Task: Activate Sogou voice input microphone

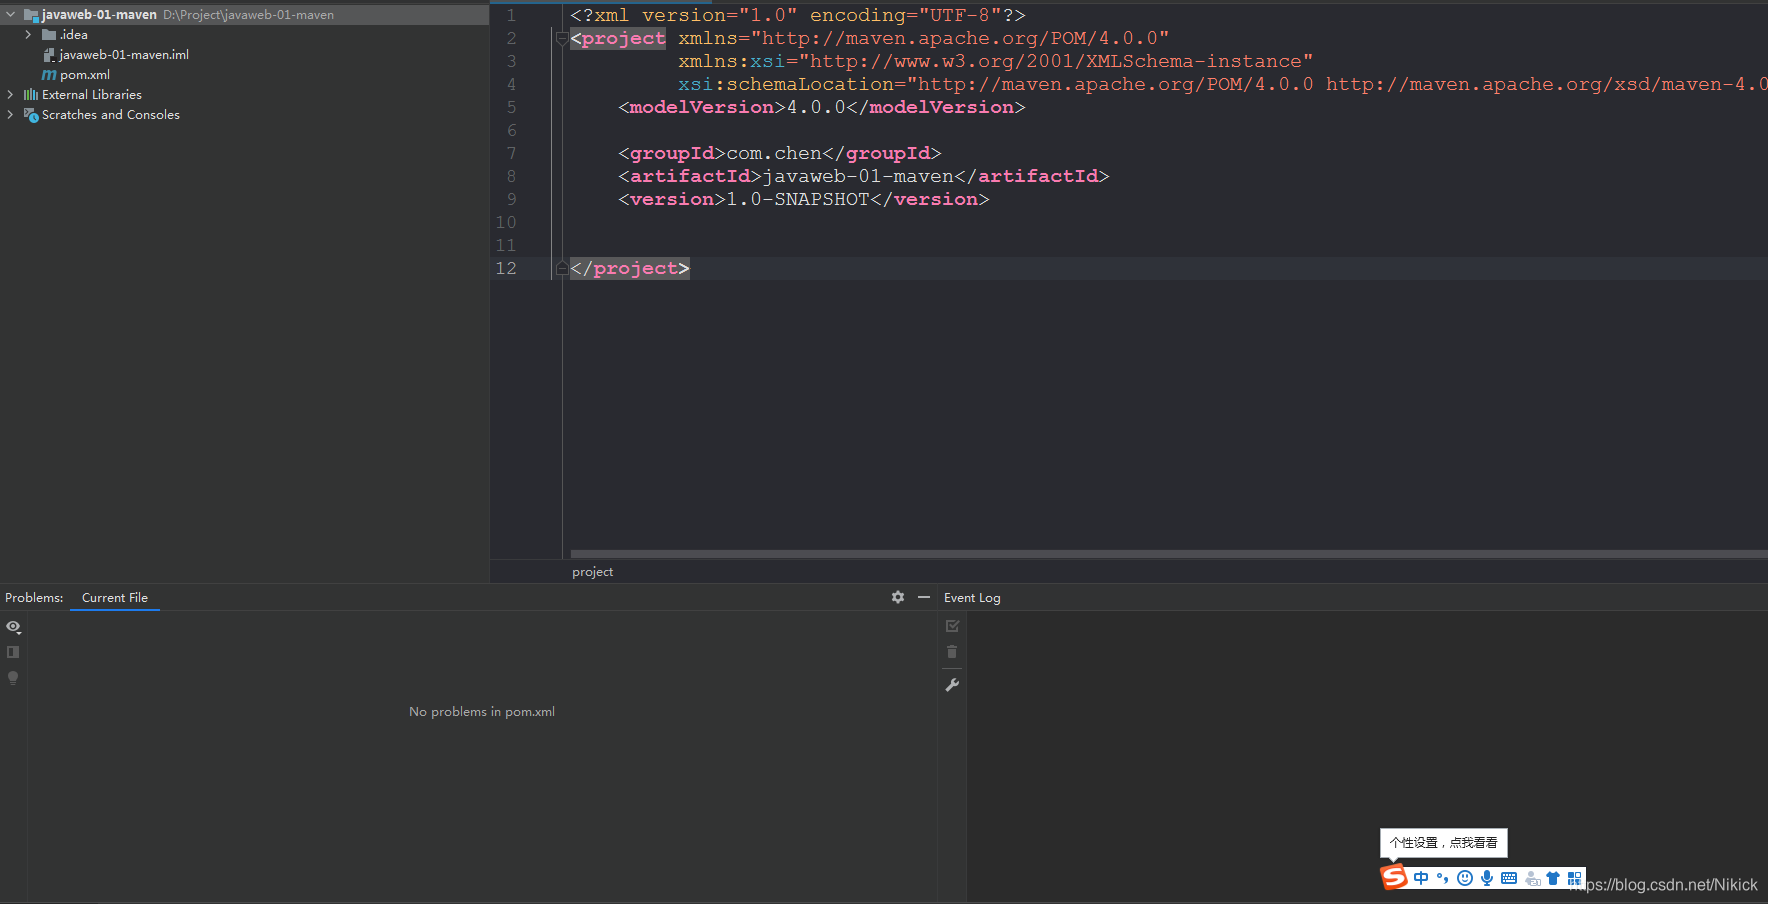Action: pos(1487,878)
